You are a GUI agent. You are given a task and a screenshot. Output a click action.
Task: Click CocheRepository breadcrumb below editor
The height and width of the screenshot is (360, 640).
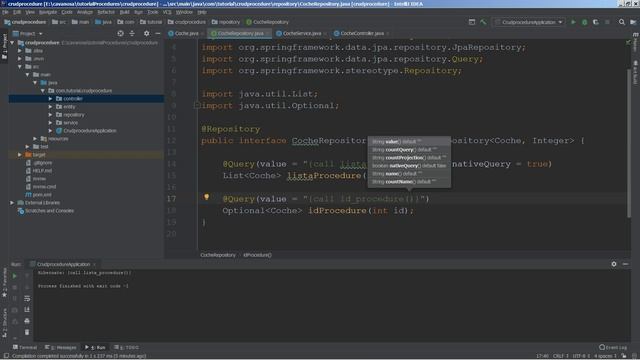(x=218, y=255)
